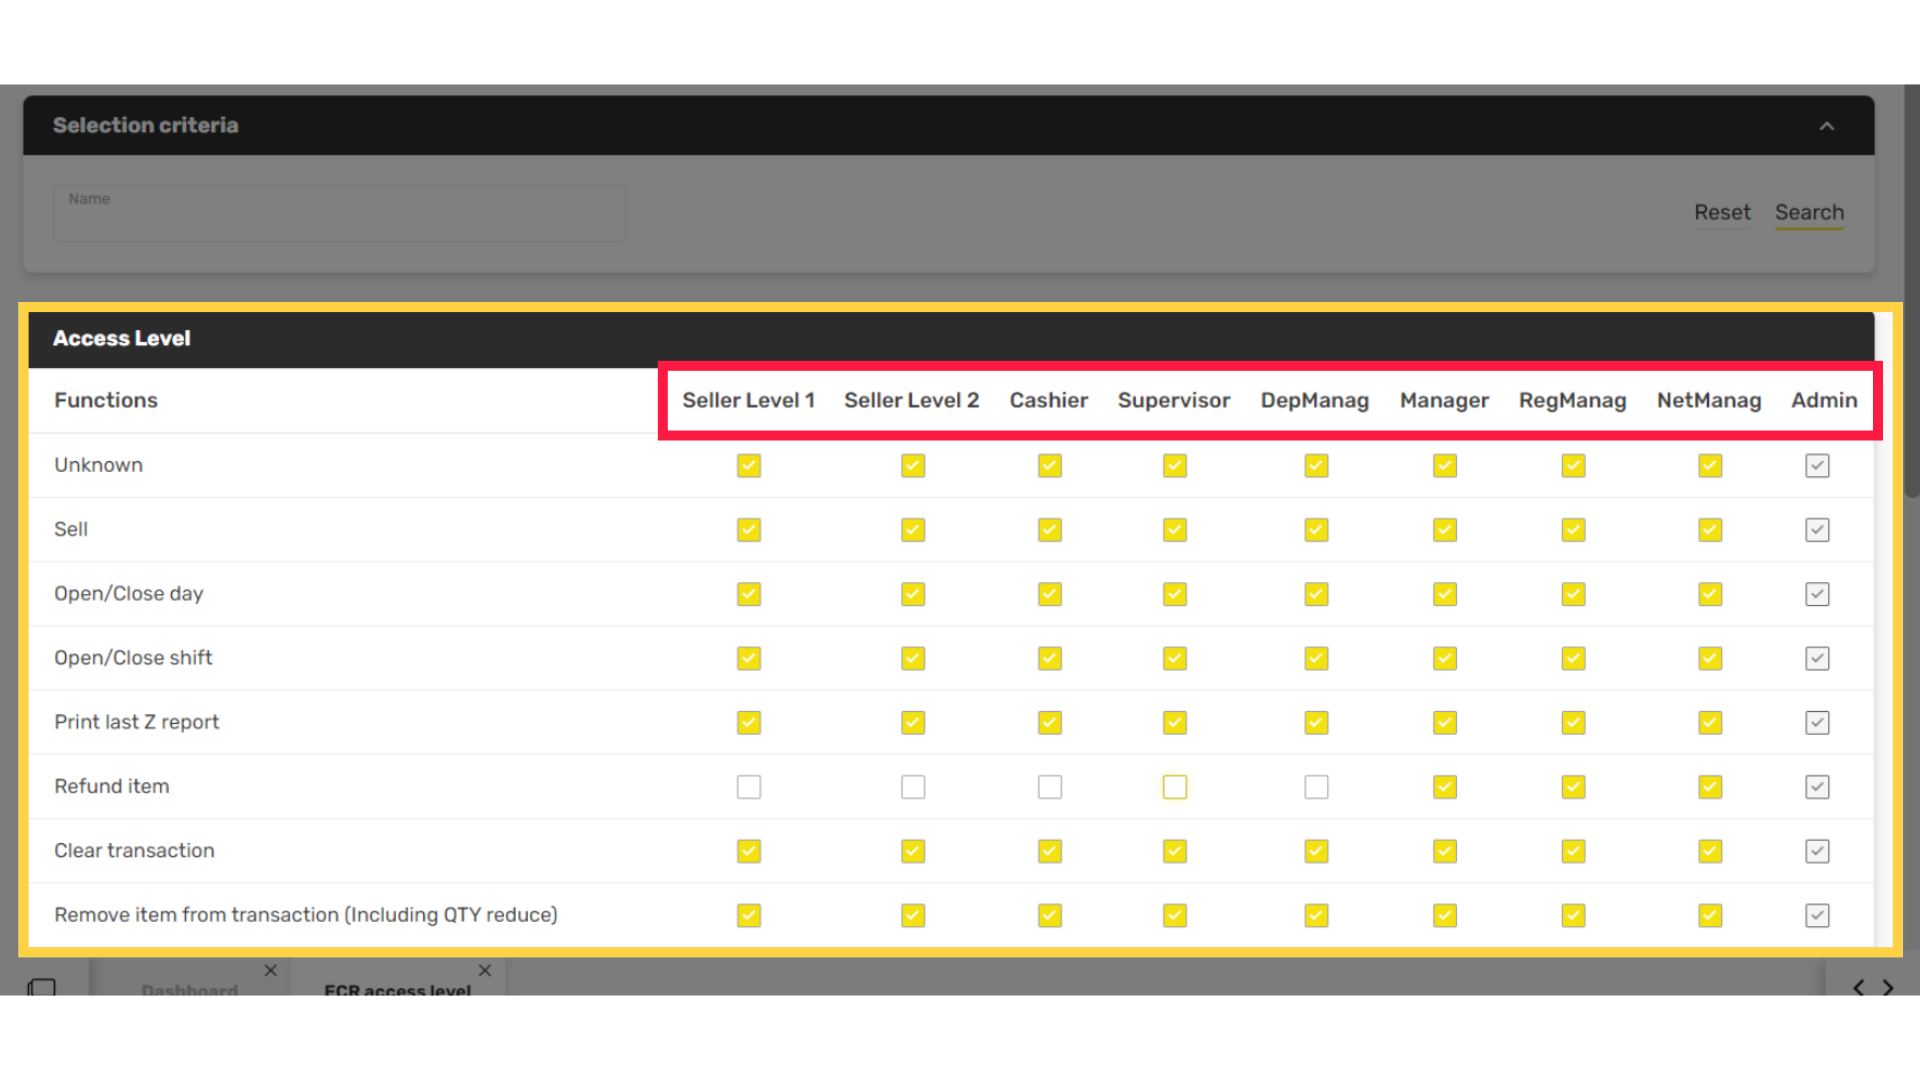Toggle Clear transaction for NetManag
Viewport: 1920px width, 1080px height.
(1710, 851)
